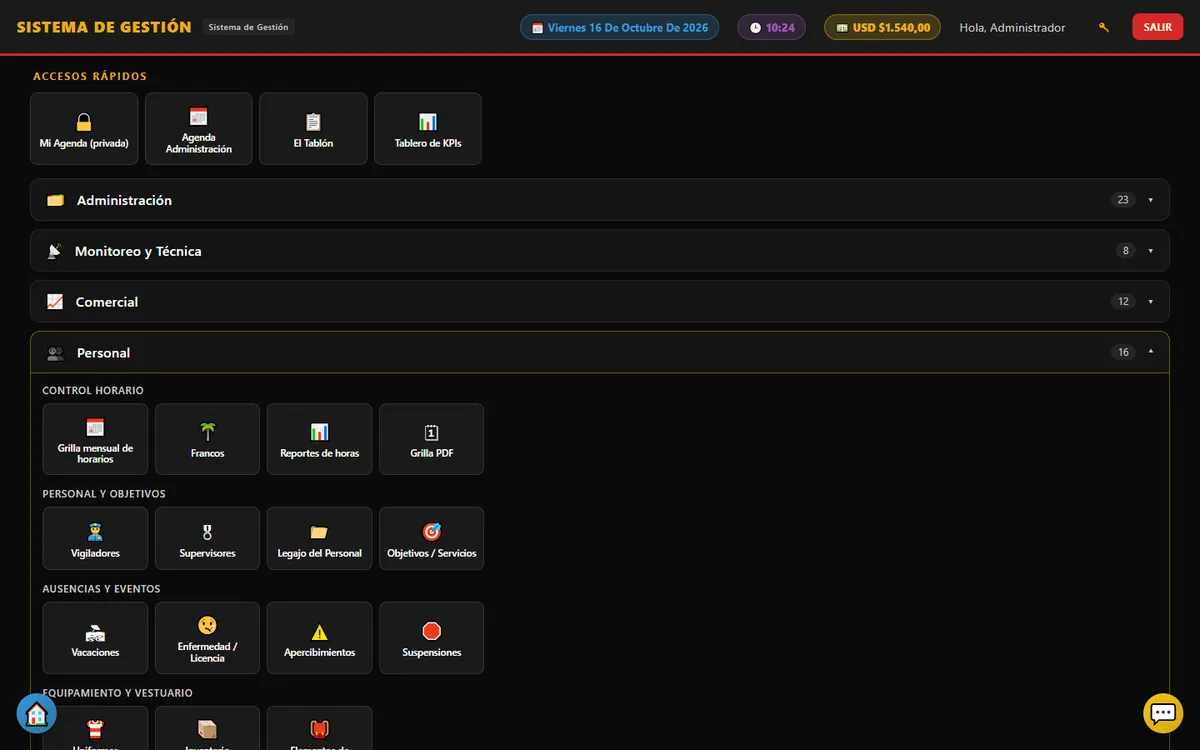Open the Vigiladores tile

click(96, 539)
